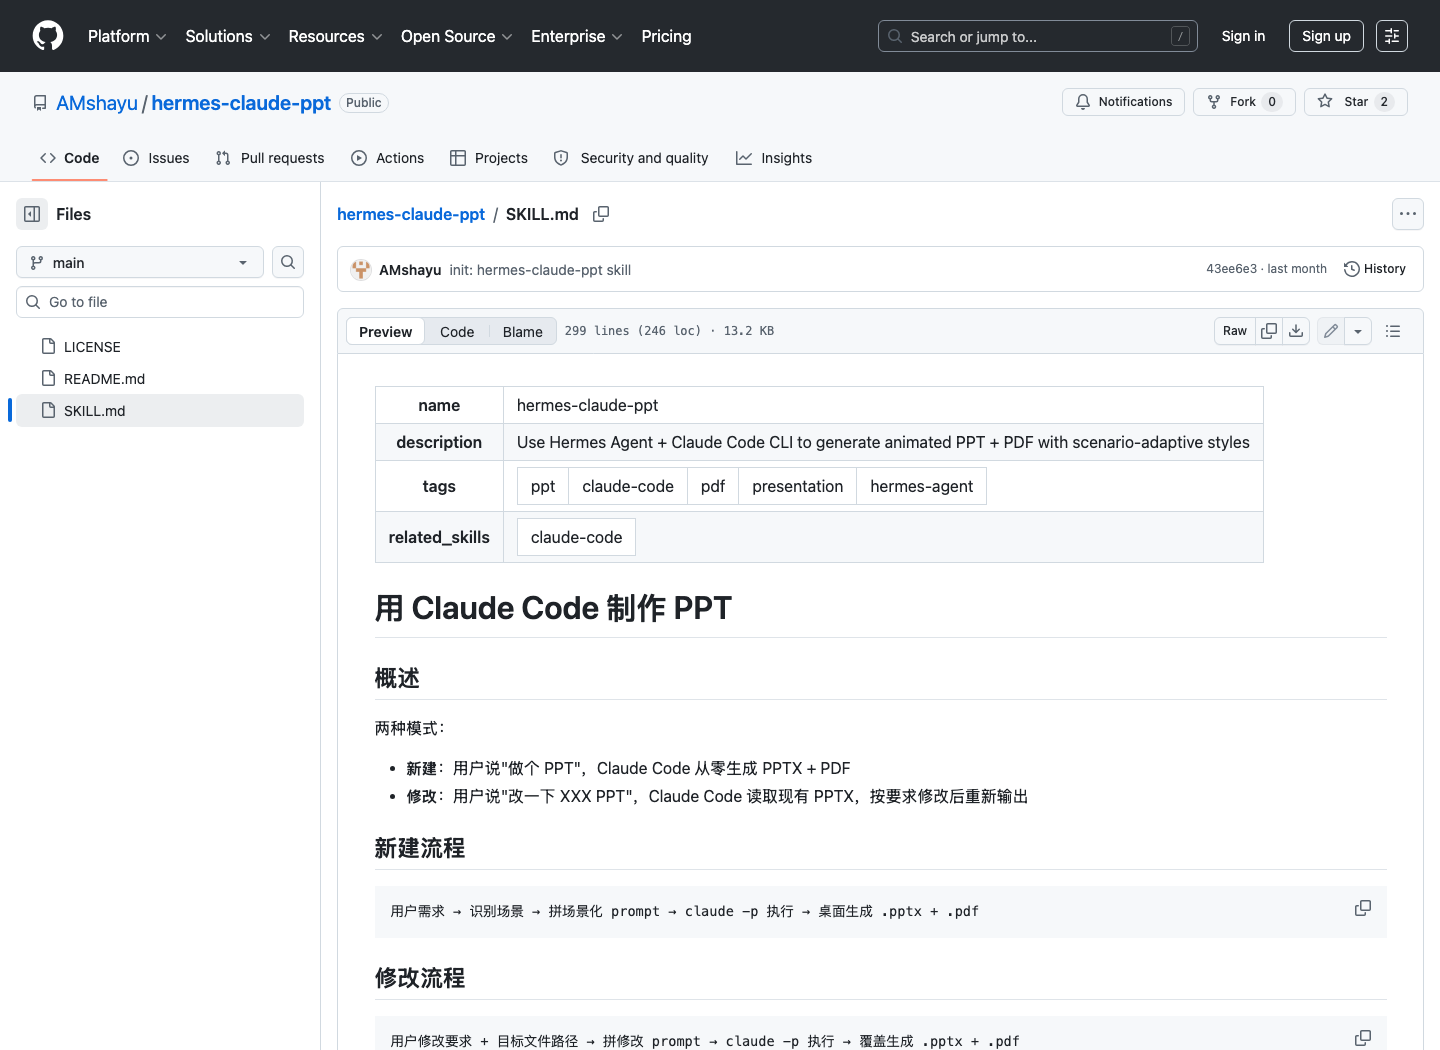Click the related_skills claude-code cell
Viewport: 1440px width, 1050px height.
point(576,537)
